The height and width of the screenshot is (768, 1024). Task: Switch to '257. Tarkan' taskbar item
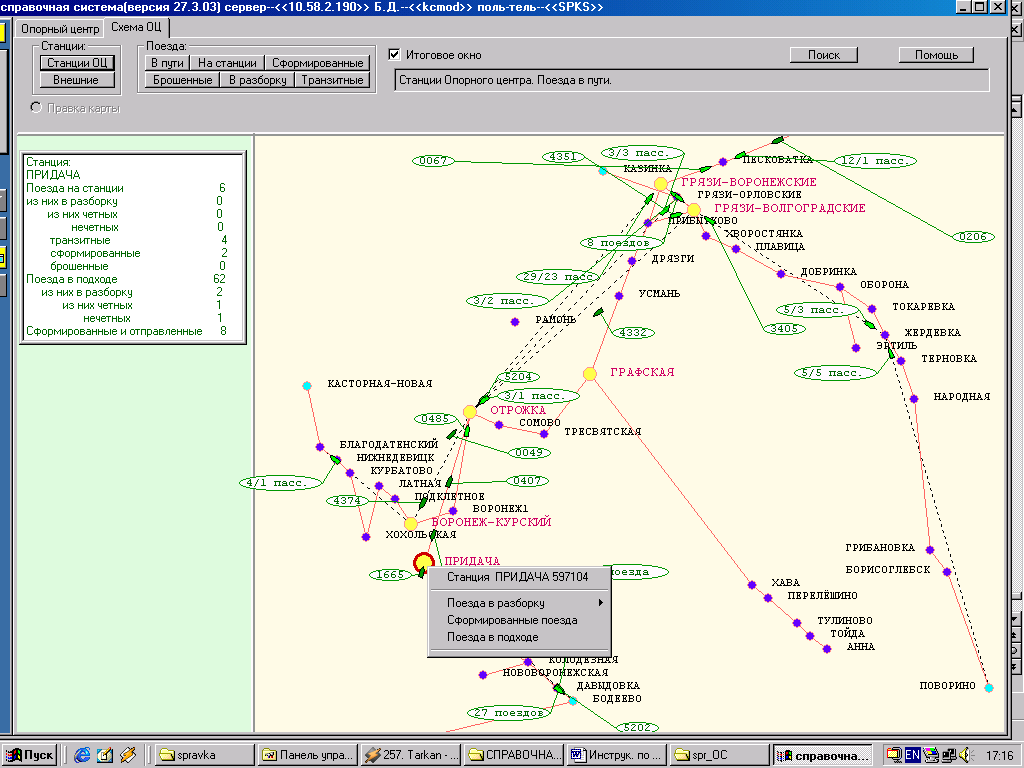coord(411,755)
